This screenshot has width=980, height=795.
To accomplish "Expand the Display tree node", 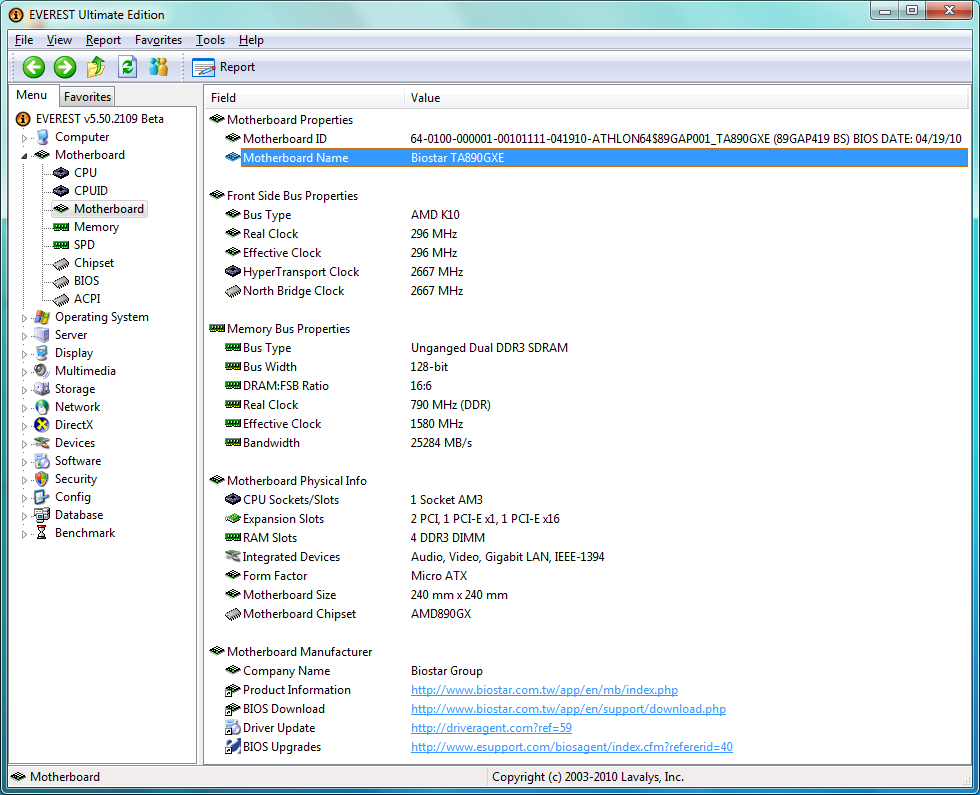I will click(x=24, y=354).
